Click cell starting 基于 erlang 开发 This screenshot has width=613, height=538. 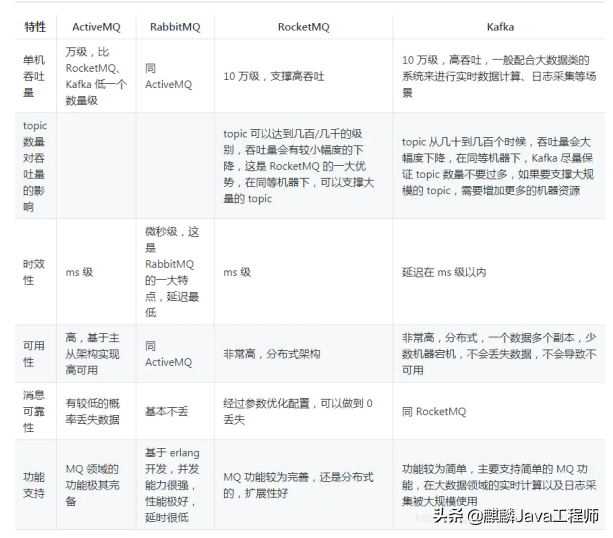tap(172, 485)
